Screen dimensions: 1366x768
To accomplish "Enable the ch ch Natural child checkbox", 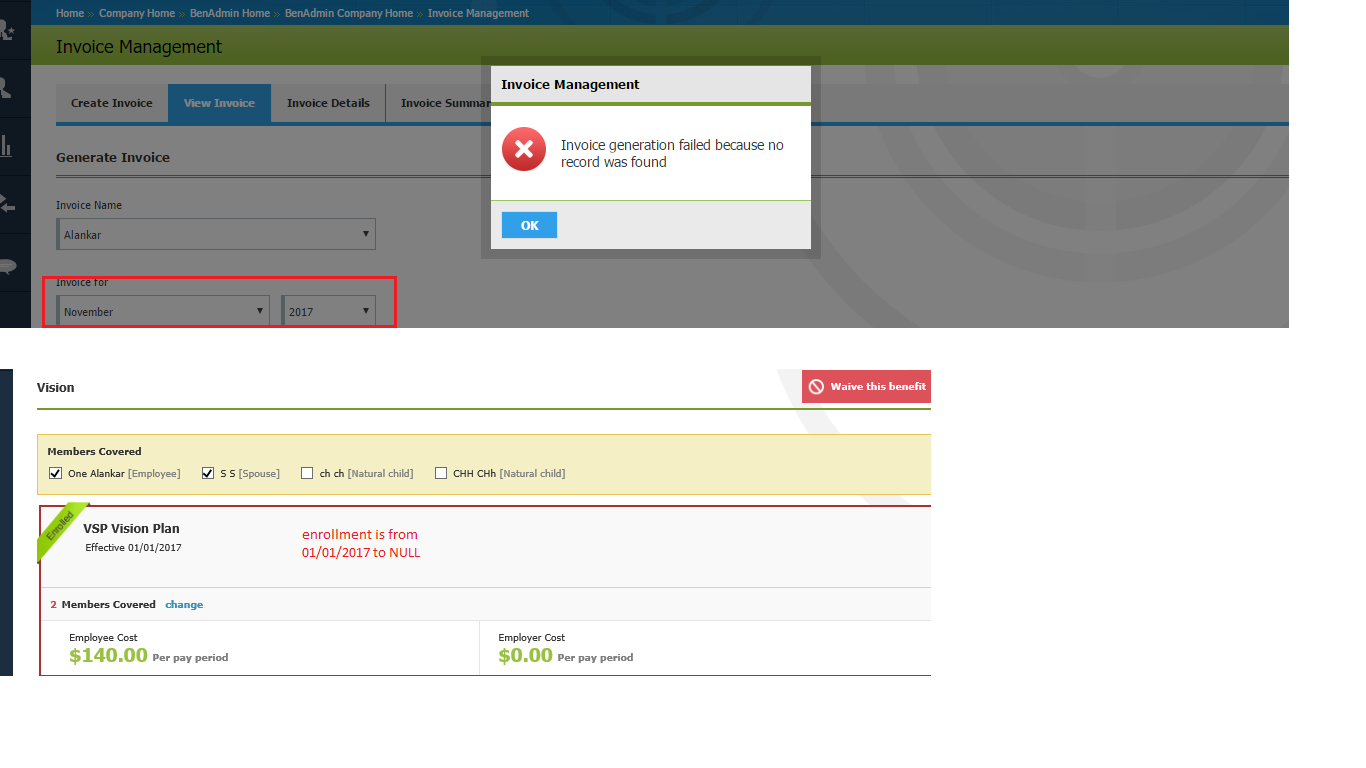I will coord(307,472).
